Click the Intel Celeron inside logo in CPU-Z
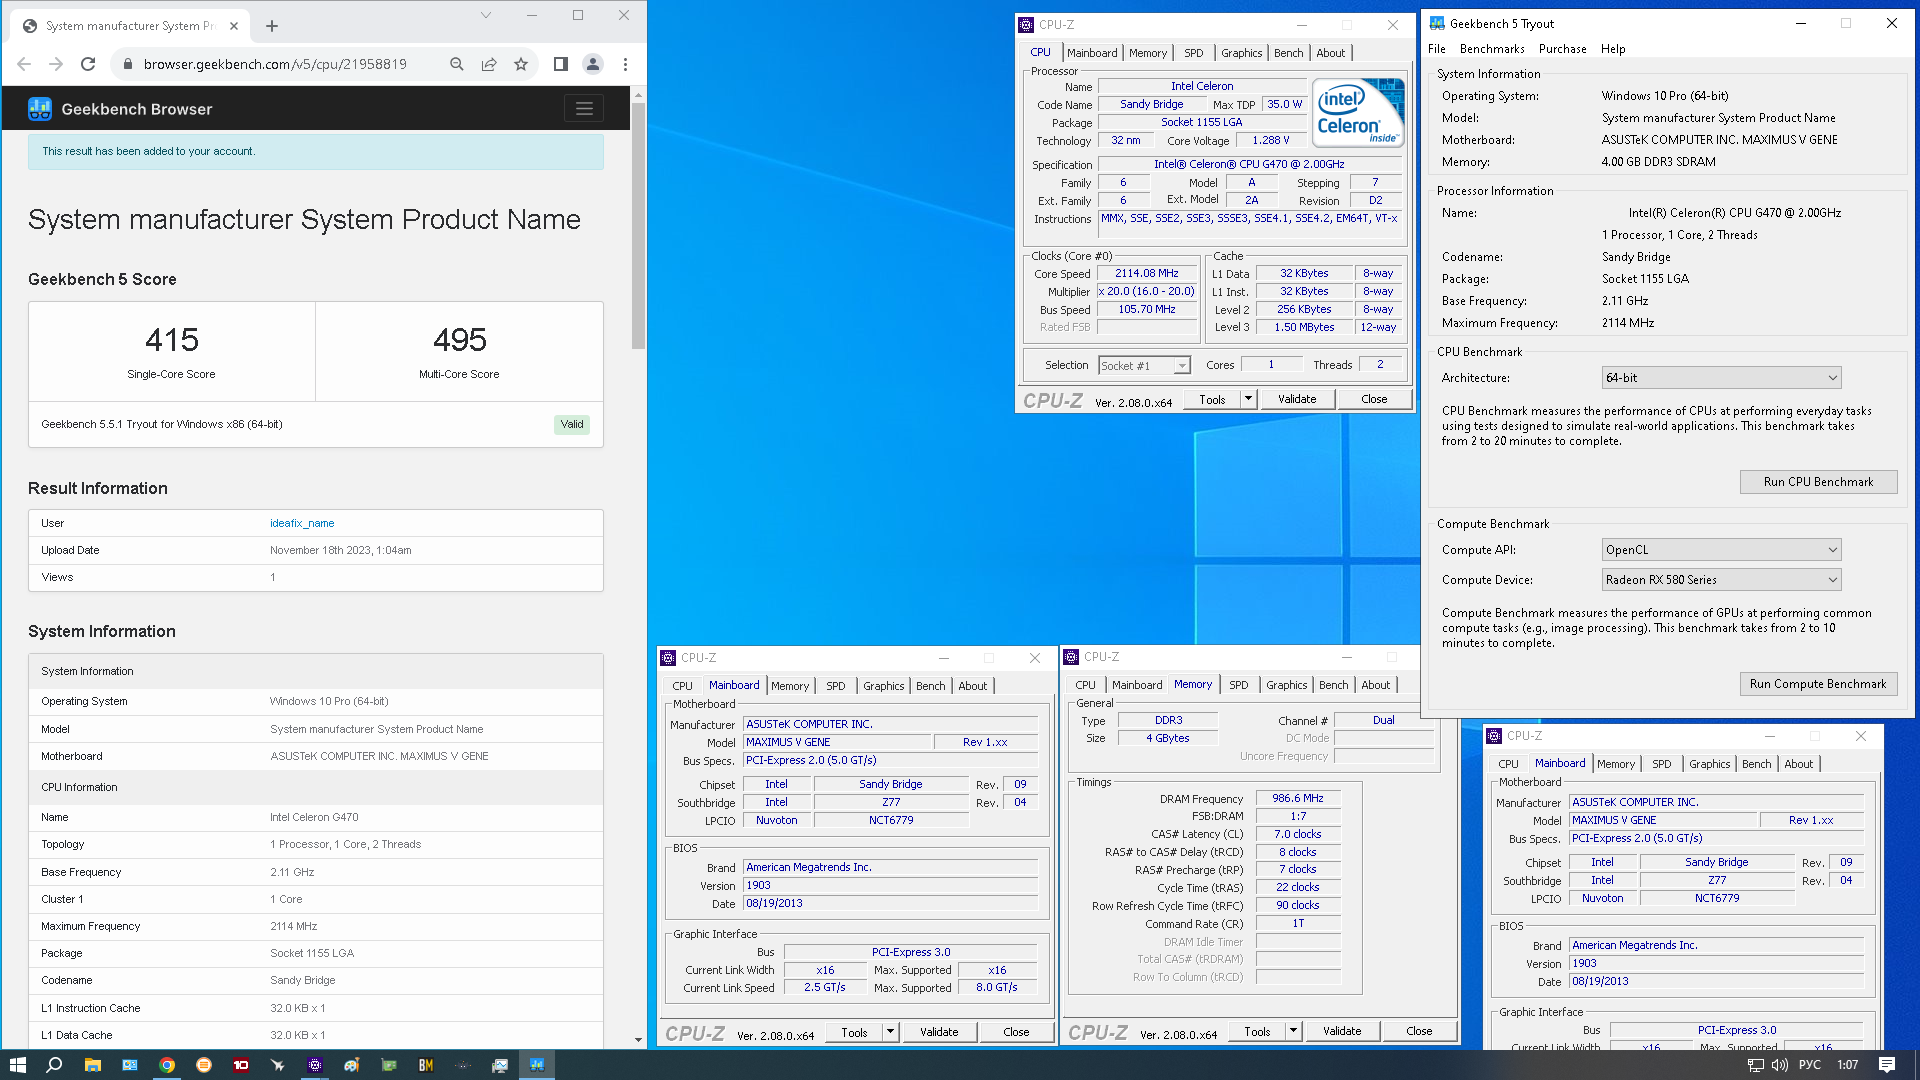Viewport: 1920px width, 1080px height. point(1358,113)
